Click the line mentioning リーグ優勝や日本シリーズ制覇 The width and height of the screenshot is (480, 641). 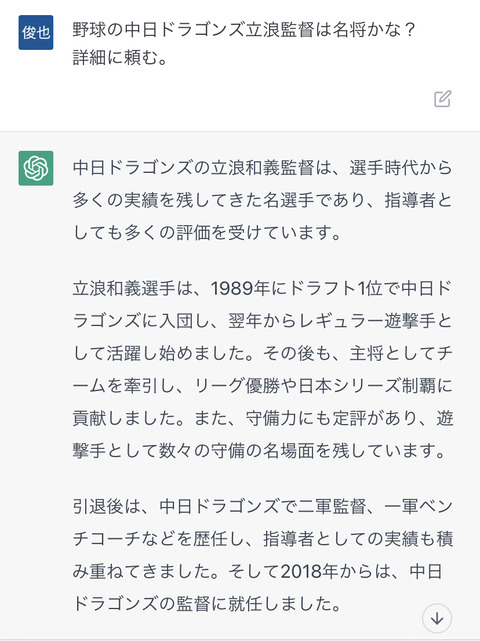[x=262, y=385]
